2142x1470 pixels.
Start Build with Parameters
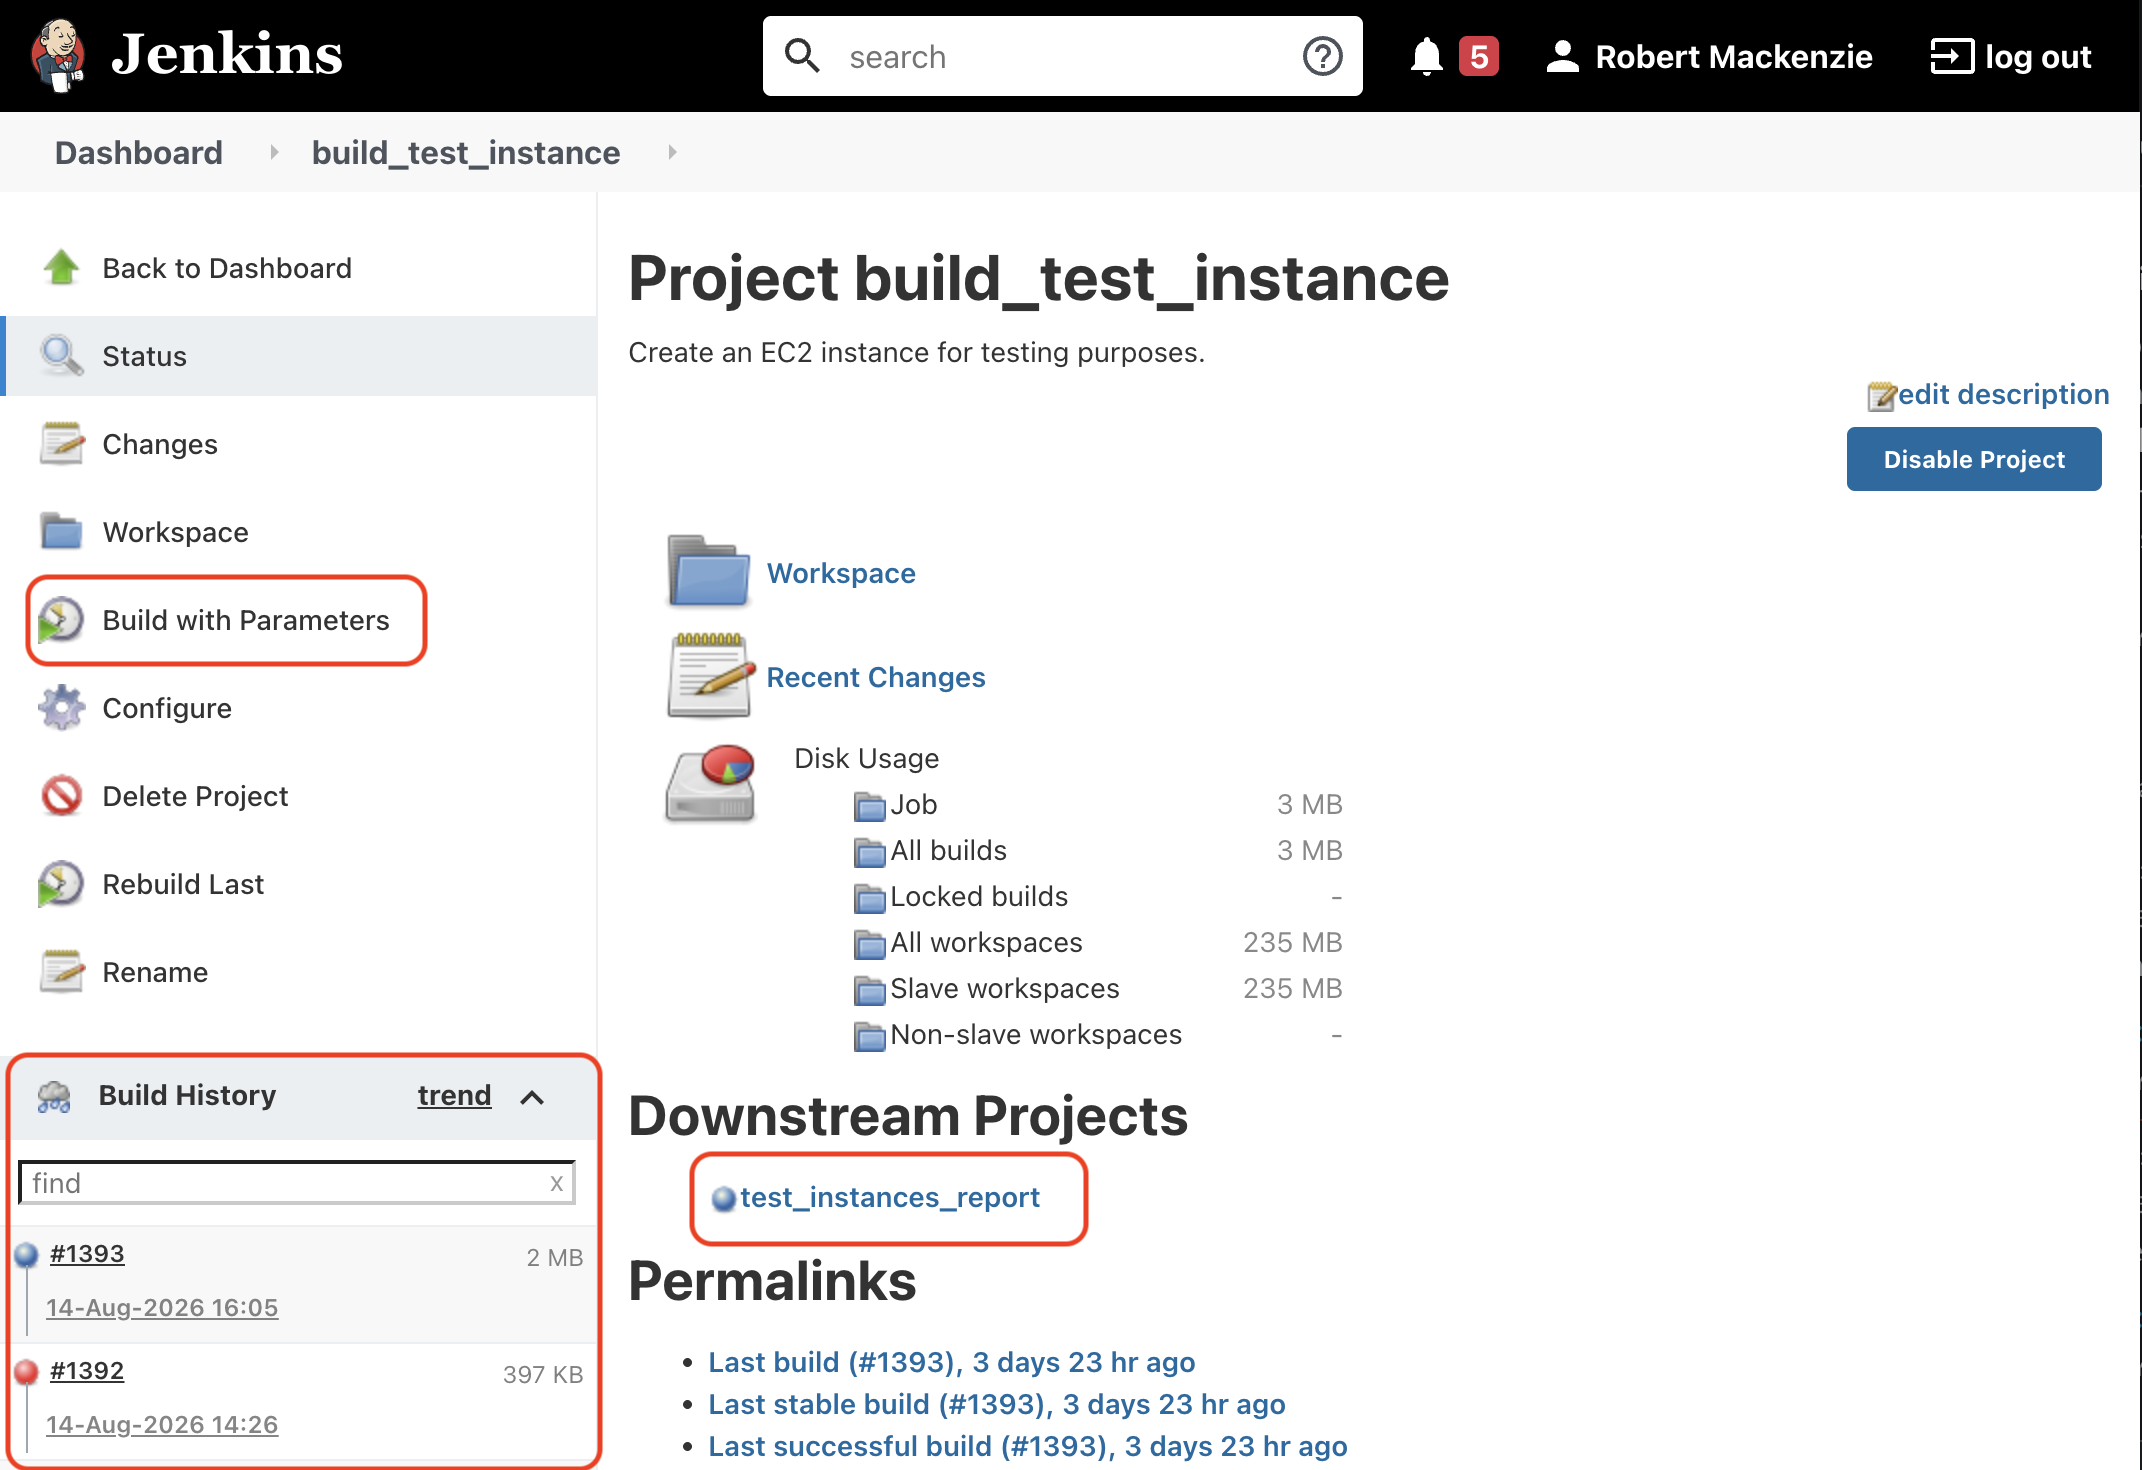[246, 620]
